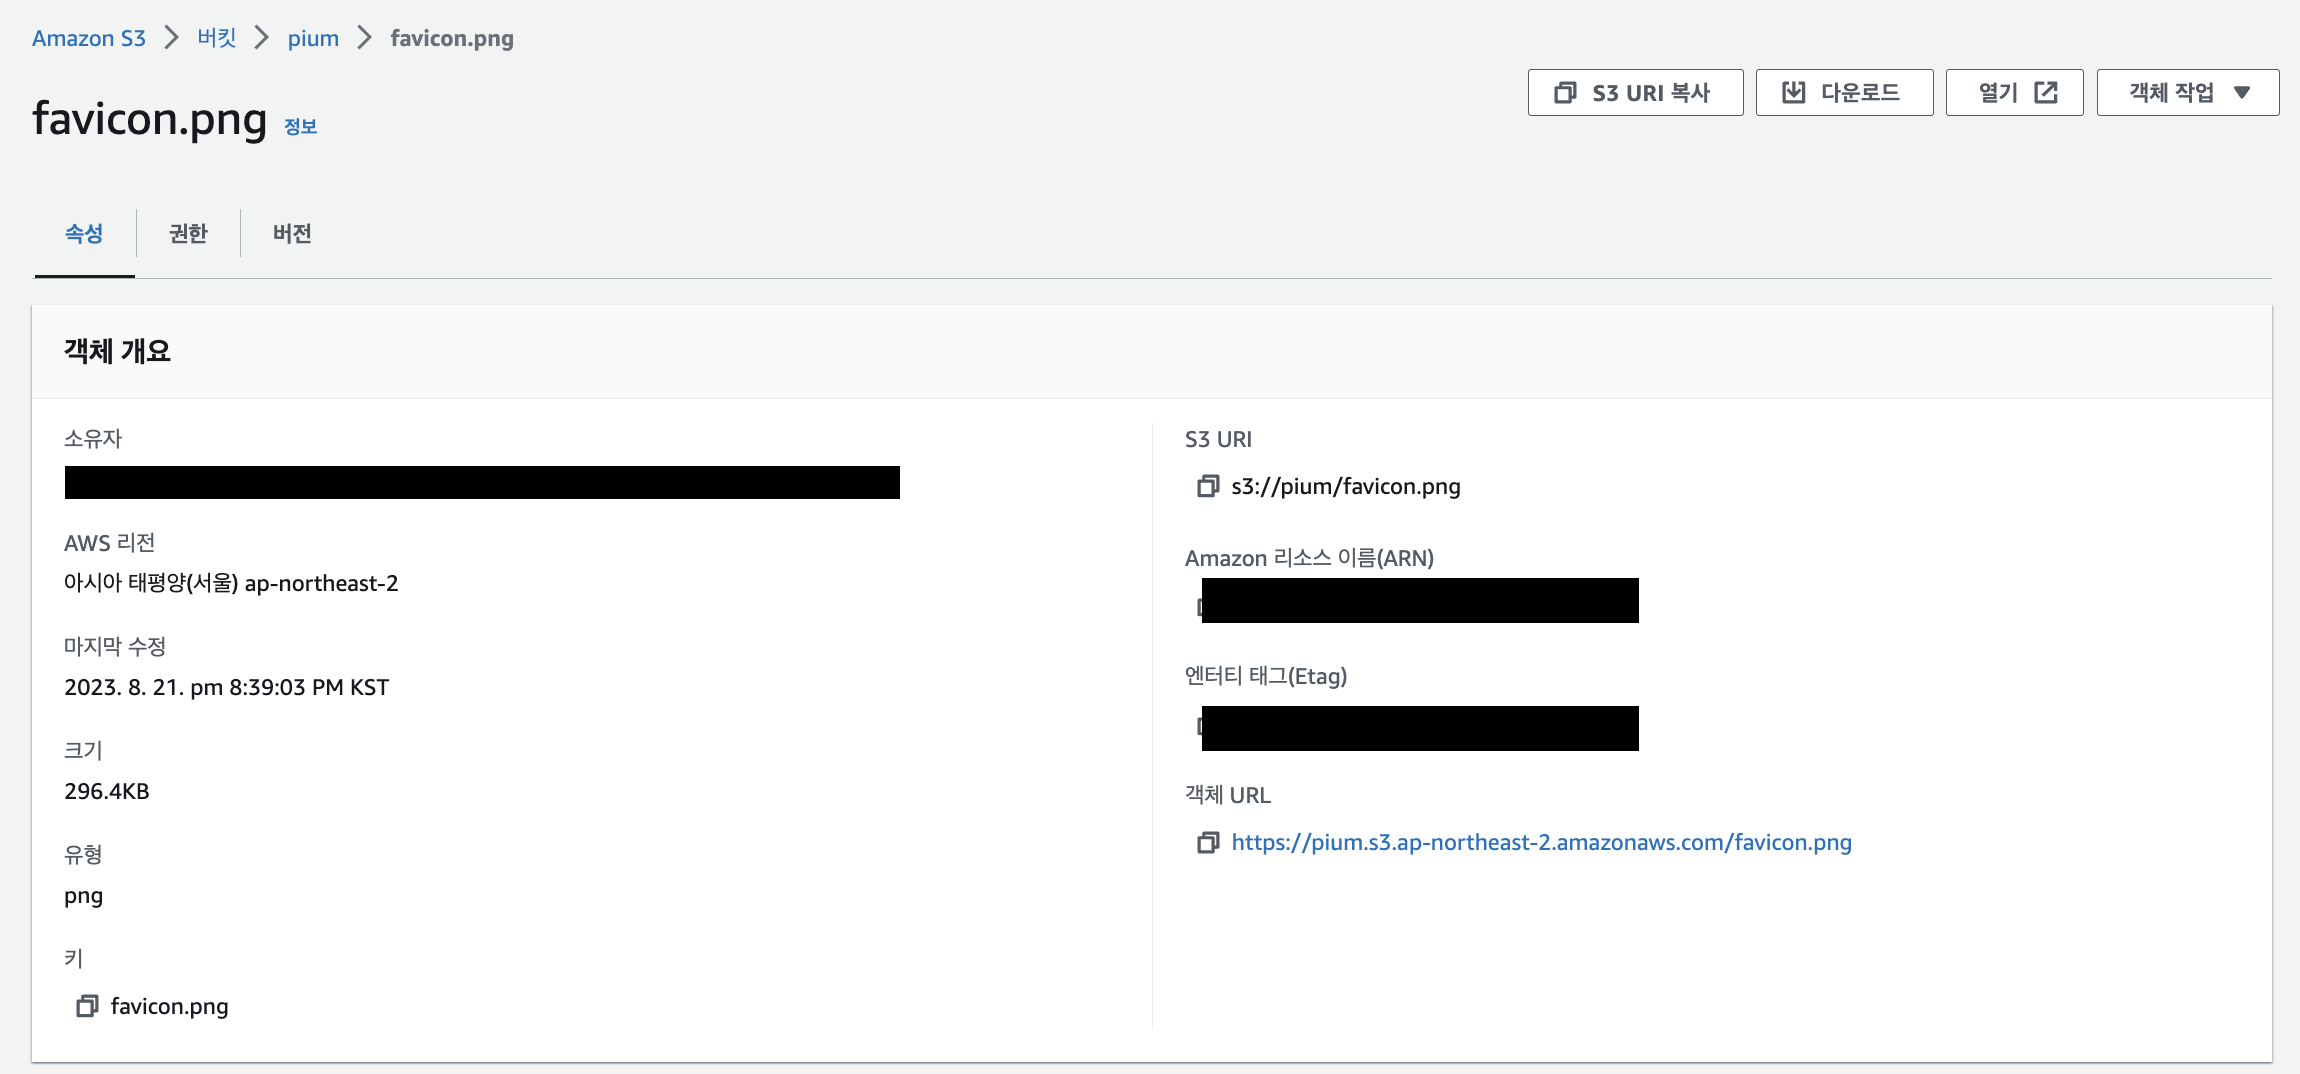Click the favicon.png breadcrumb item

tap(452, 38)
